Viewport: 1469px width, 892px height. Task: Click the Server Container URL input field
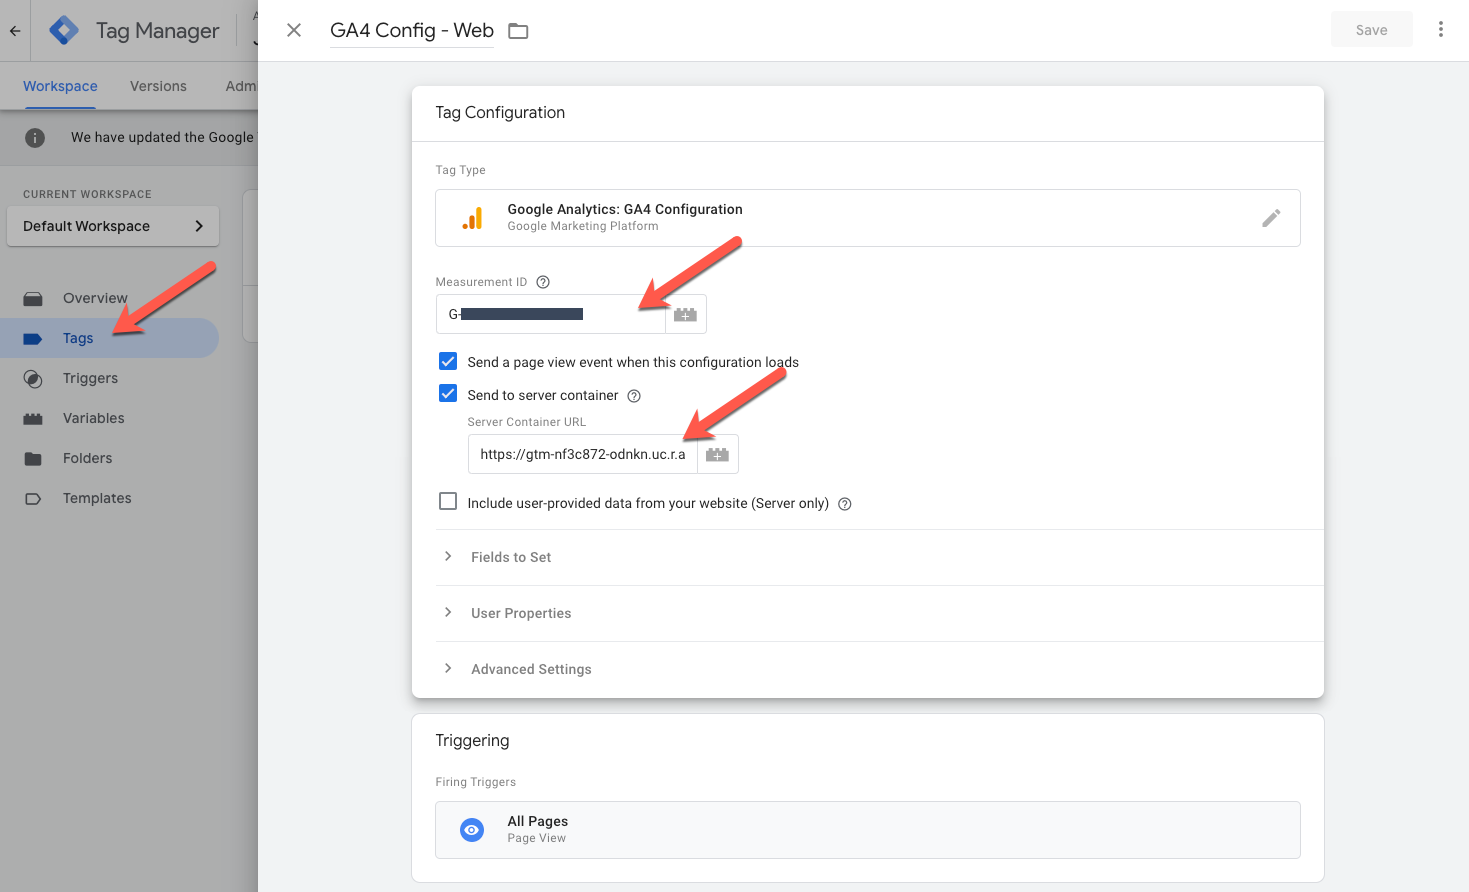click(583, 454)
